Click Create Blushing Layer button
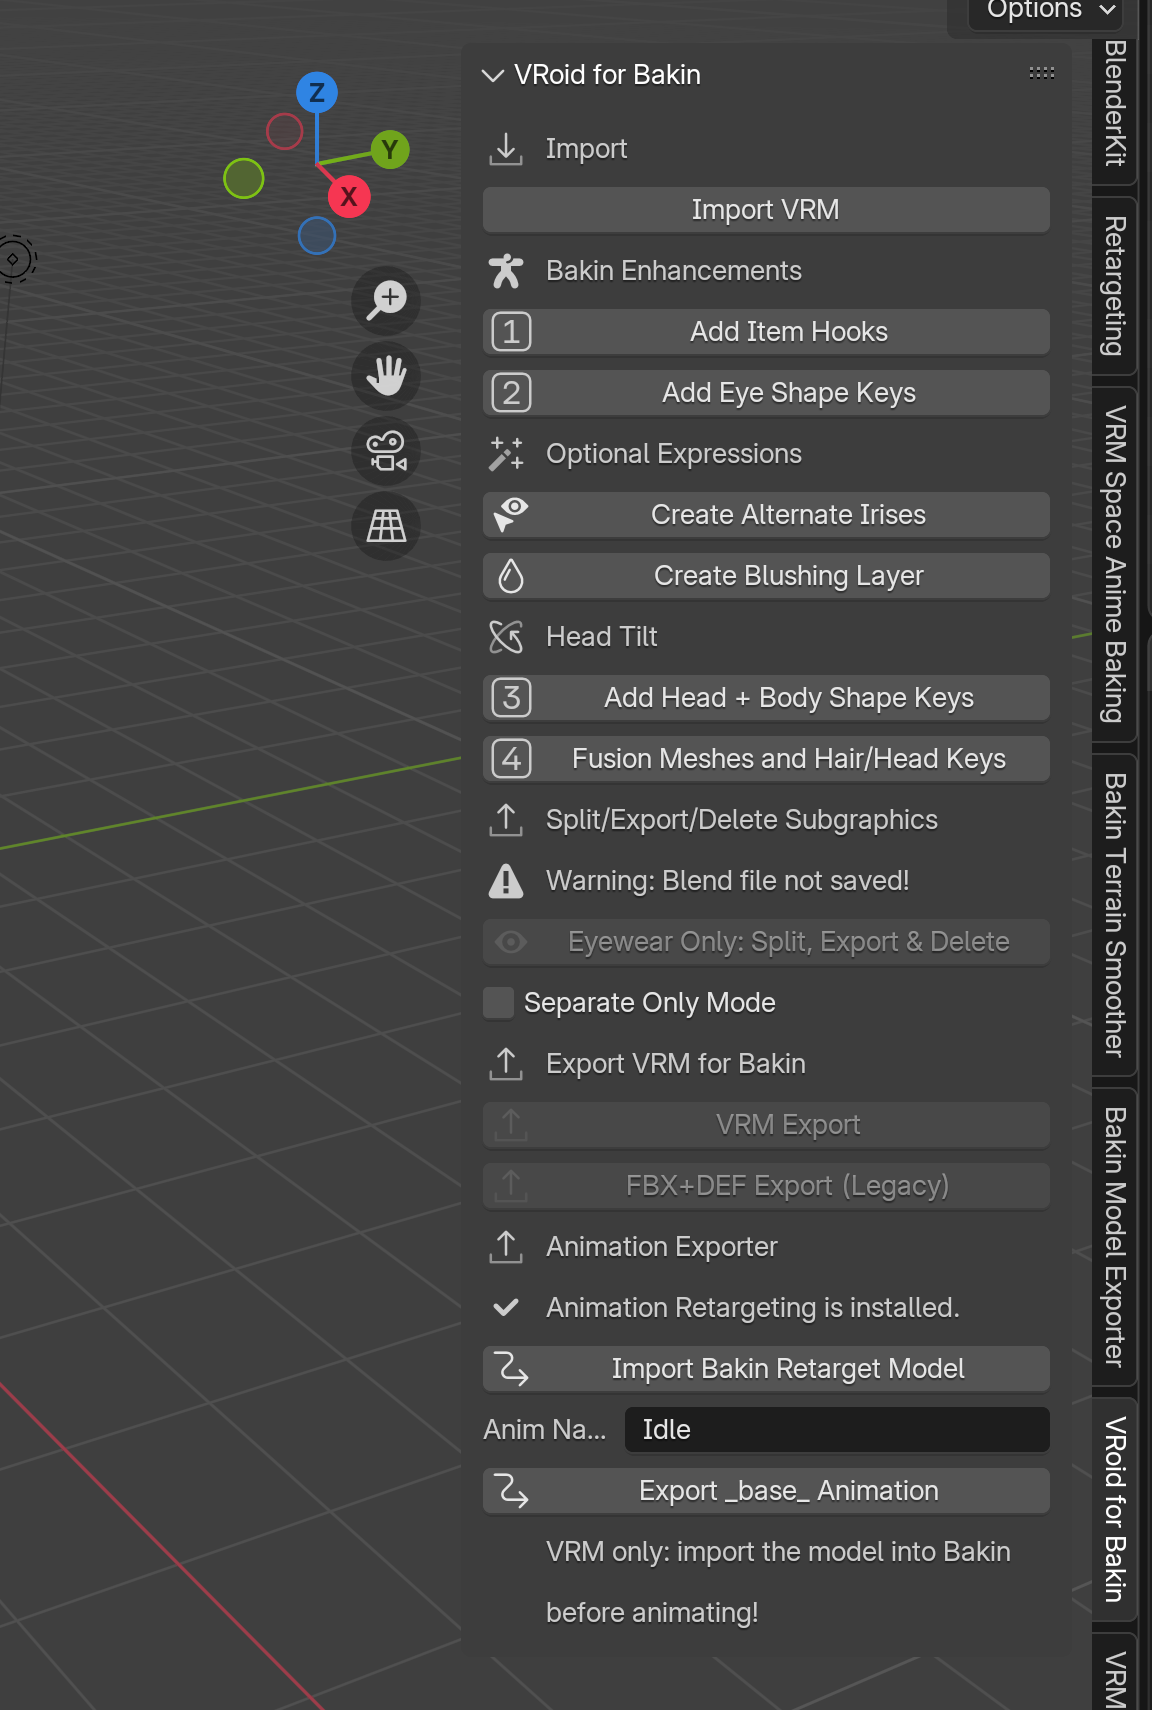 [x=766, y=576]
